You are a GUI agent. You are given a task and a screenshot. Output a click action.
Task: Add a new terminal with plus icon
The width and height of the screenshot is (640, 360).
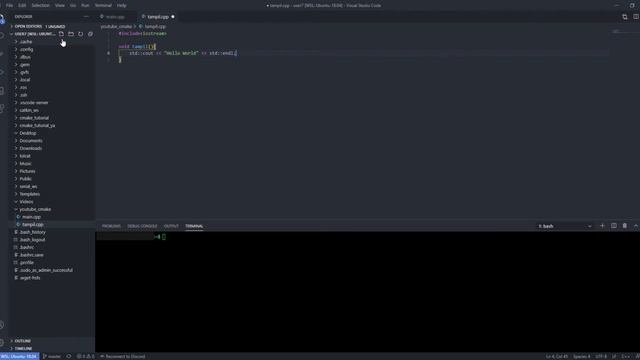(x=602, y=226)
